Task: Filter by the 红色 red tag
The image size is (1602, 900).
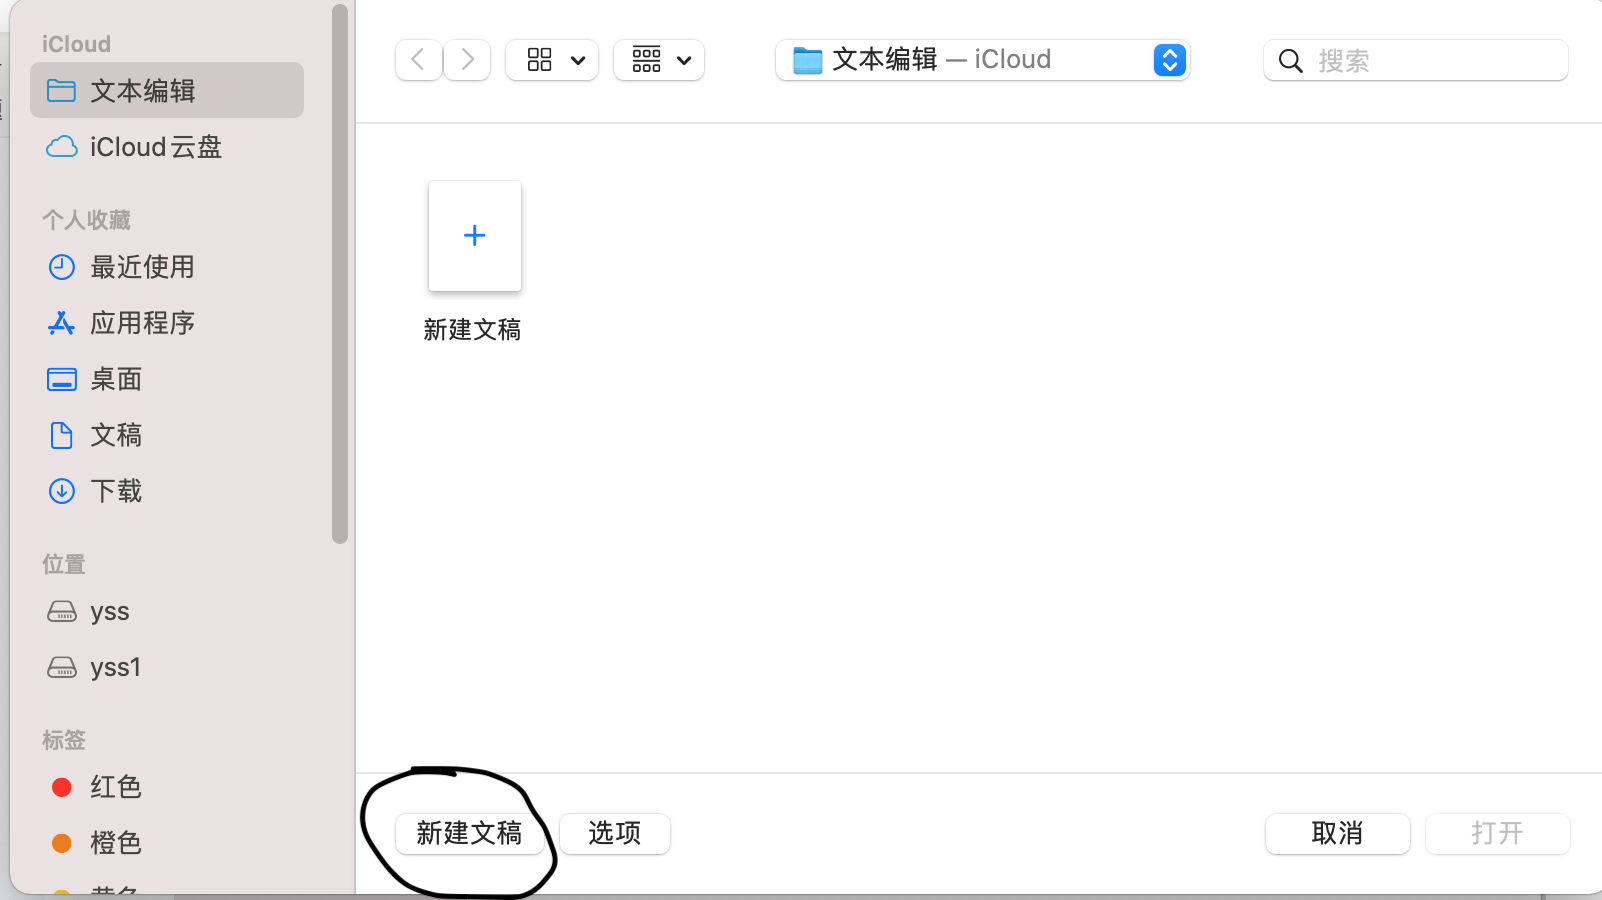Action: click(167, 787)
